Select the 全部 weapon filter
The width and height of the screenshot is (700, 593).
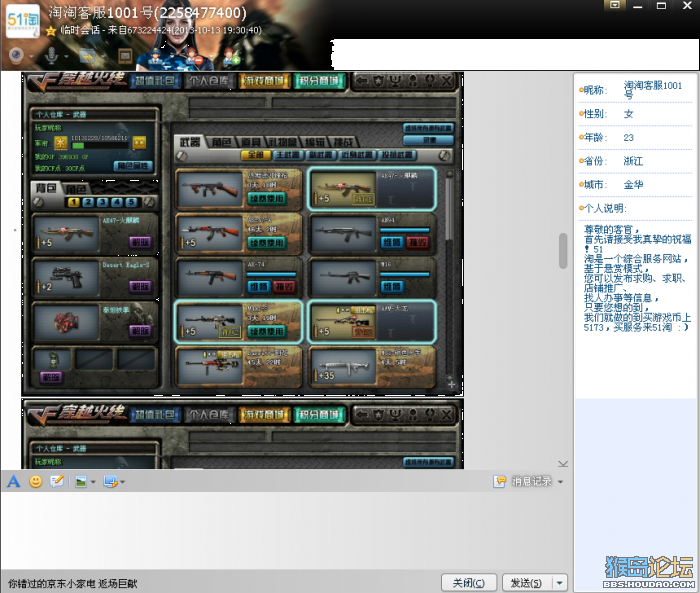(256, 155)
